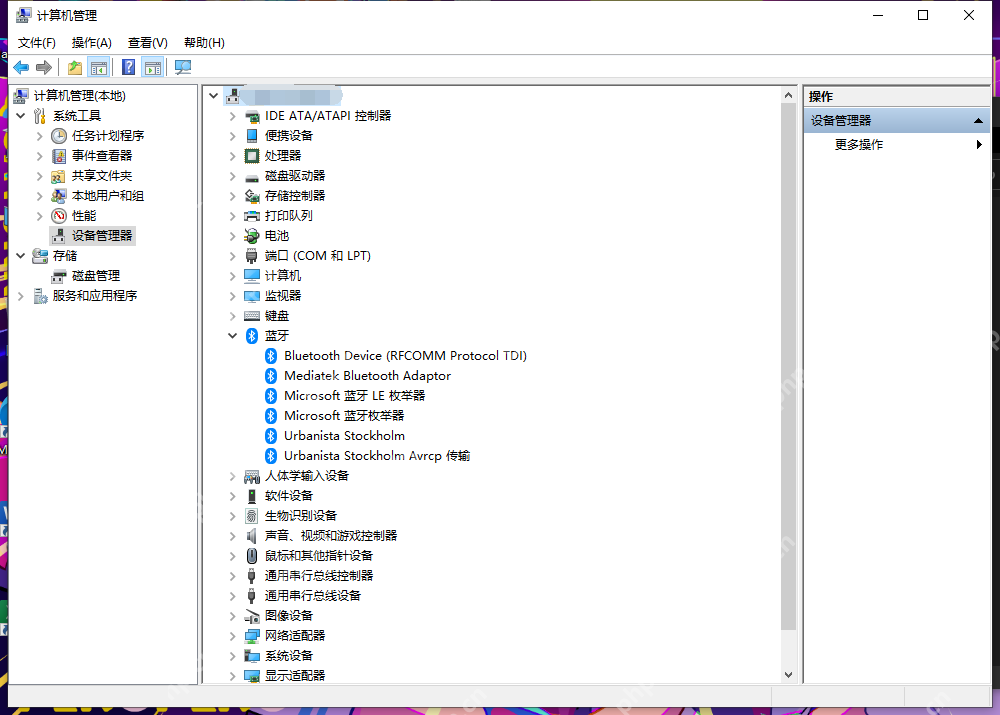Click the 网络适配器 network icon
Image resolution: width=1000 pixels, height=715 pixels.
click(252, 636)
